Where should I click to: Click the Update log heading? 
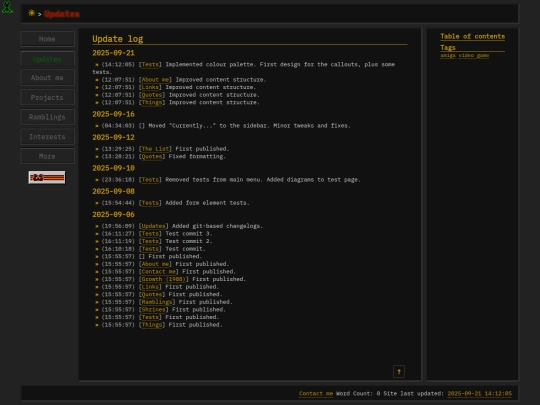click(118, 39)
